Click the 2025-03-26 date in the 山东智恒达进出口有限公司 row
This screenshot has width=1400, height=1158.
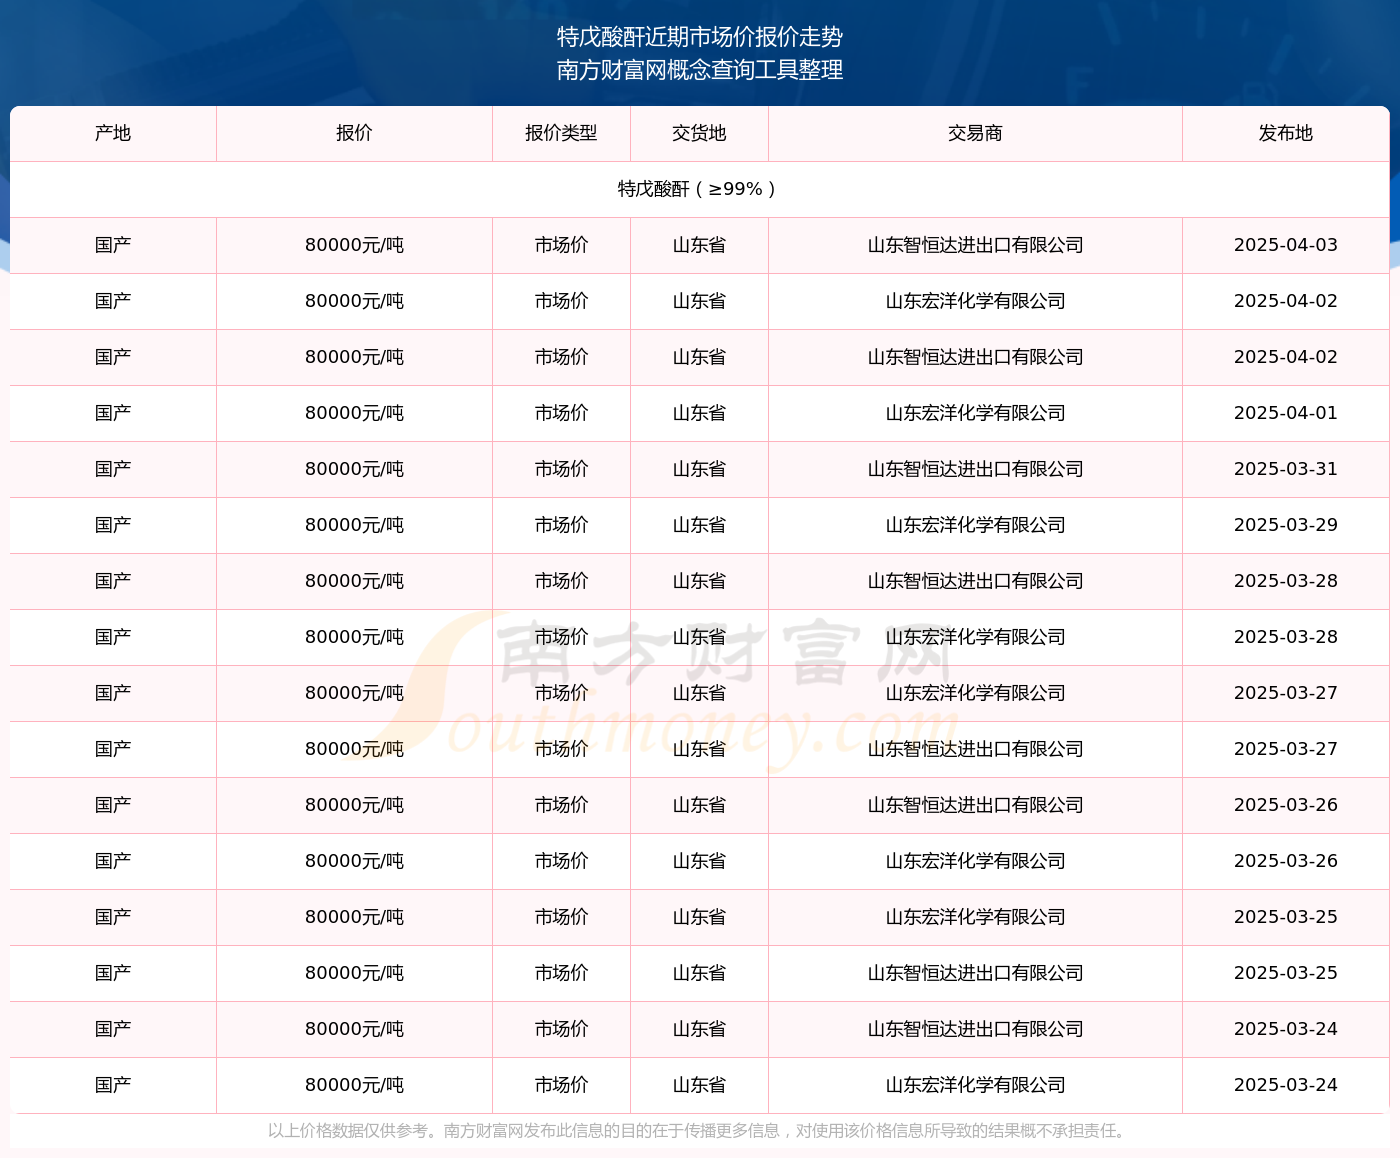(x=1285, y=805)
